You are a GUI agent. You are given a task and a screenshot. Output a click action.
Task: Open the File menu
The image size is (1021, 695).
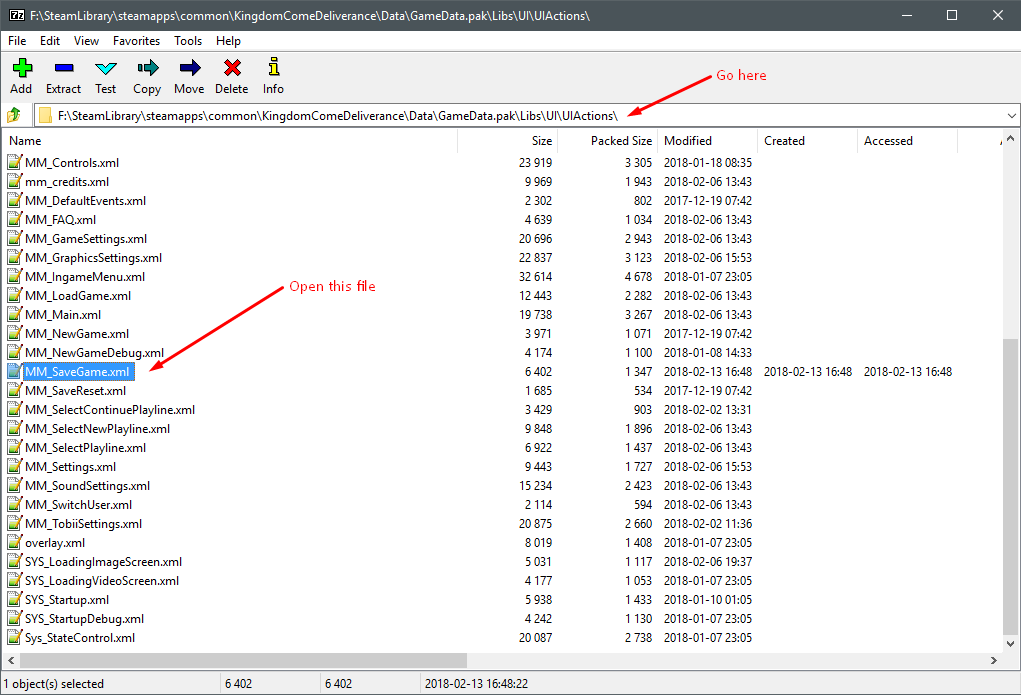point(17,41)
